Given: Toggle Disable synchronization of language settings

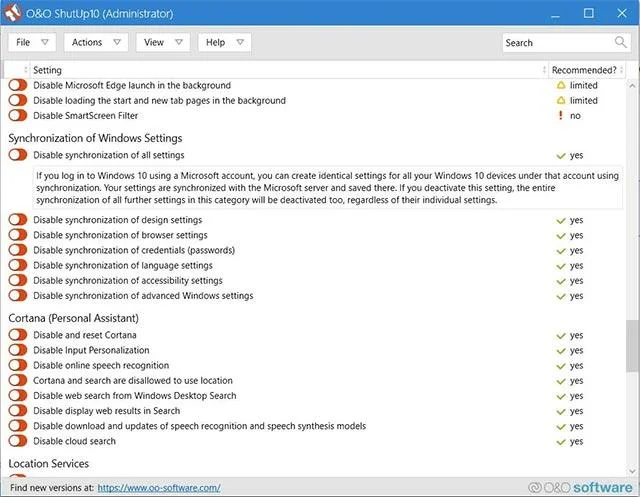Looking at the screenshot, I should pyautogui.click(x=18, y=265).
